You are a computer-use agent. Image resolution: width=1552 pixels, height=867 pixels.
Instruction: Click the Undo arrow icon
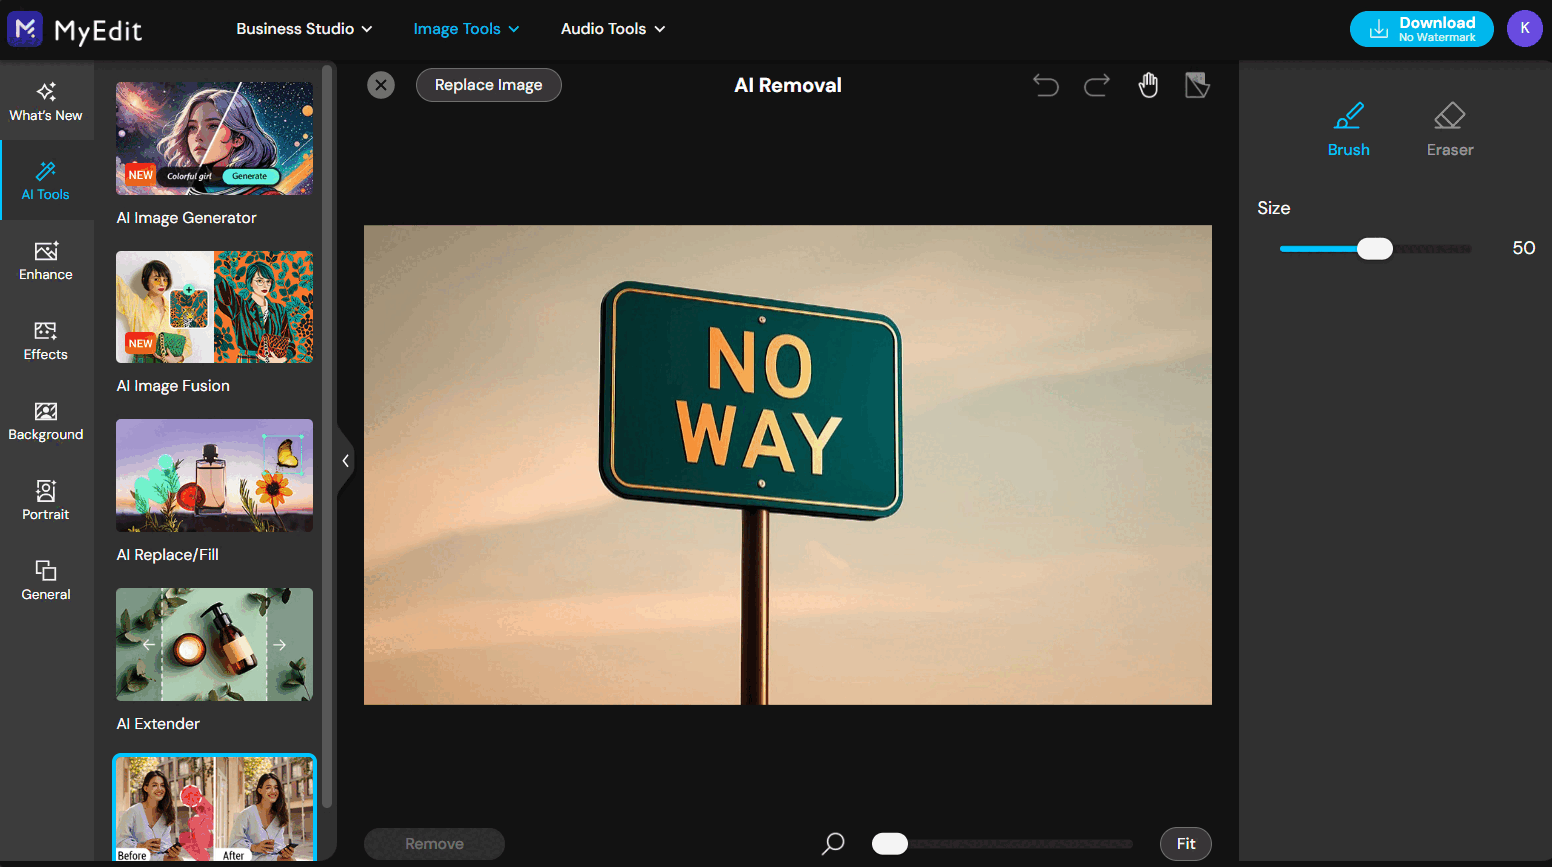coord(1046,85)
